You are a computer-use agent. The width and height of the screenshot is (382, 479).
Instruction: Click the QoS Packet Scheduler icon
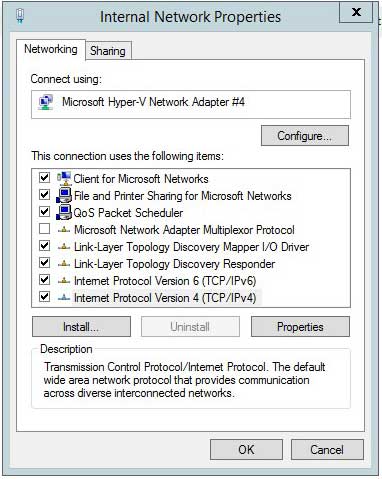(x=64, y=212)
